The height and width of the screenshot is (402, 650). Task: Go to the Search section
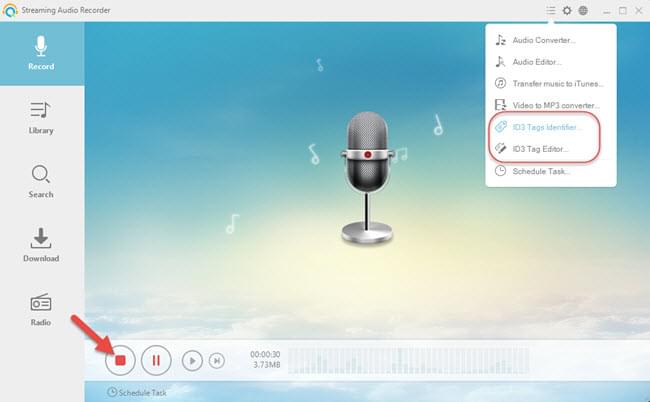point(41,182)
